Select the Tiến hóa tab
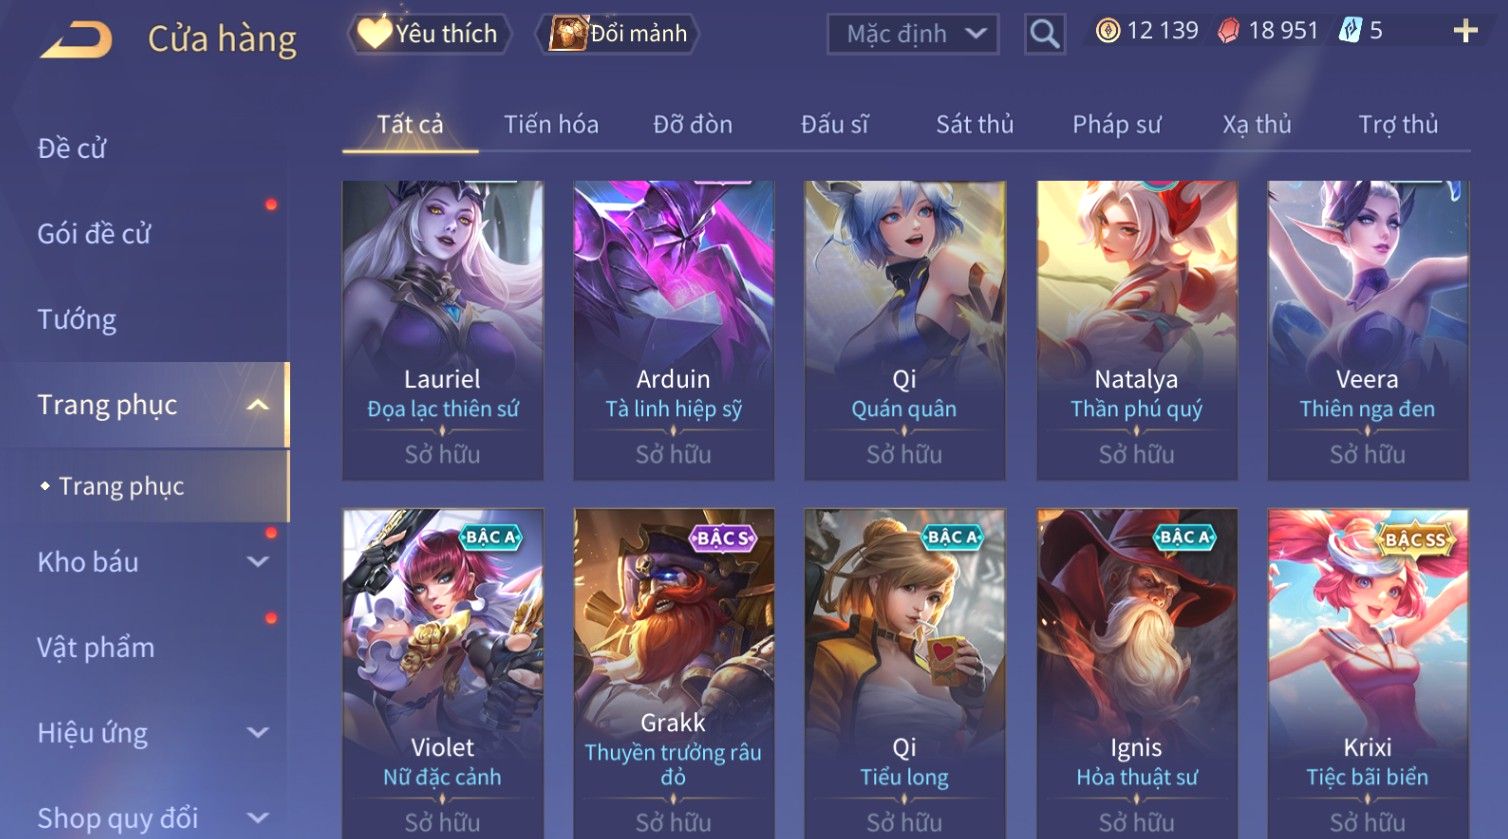This screenshot has width=1508, height=839. (x=551, y=124)
